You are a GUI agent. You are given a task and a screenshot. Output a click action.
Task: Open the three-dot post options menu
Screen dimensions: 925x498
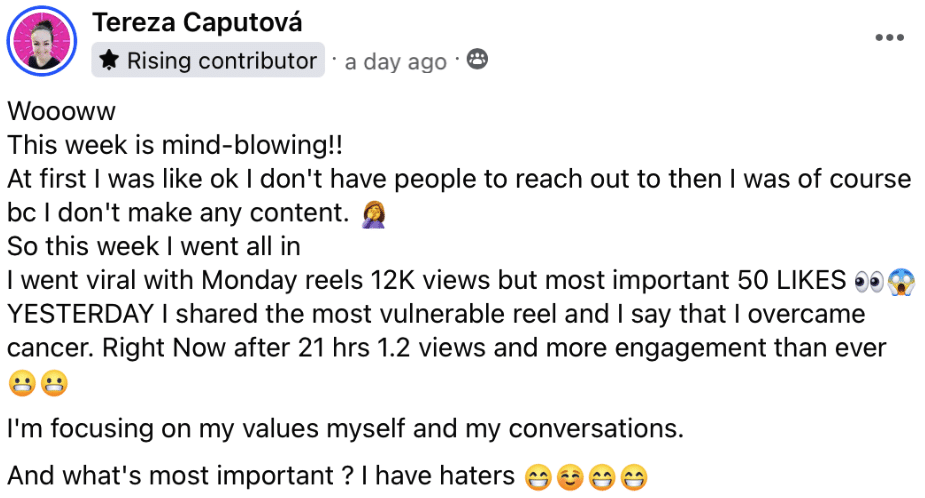888,38
